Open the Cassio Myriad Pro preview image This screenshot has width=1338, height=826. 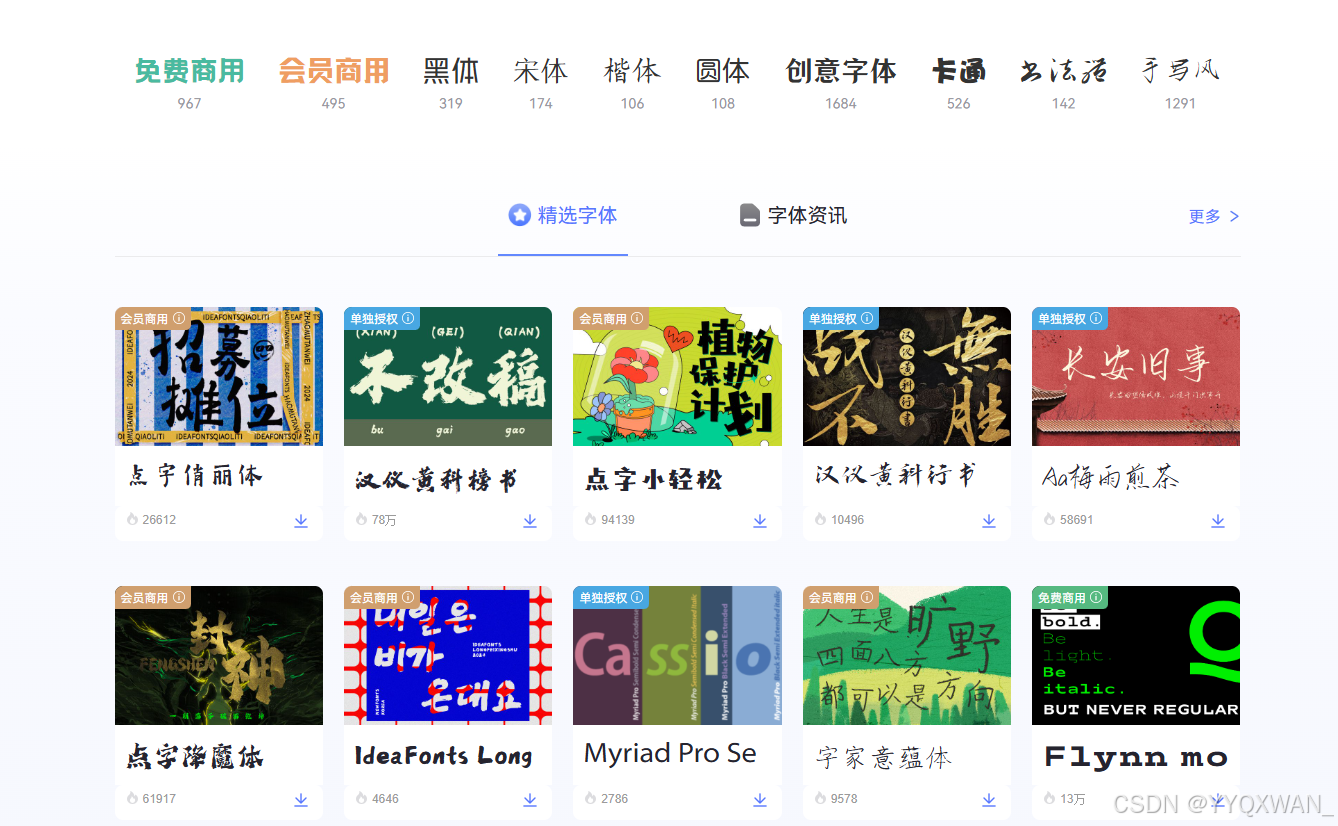pyautogui.click(x=677, y=655)
